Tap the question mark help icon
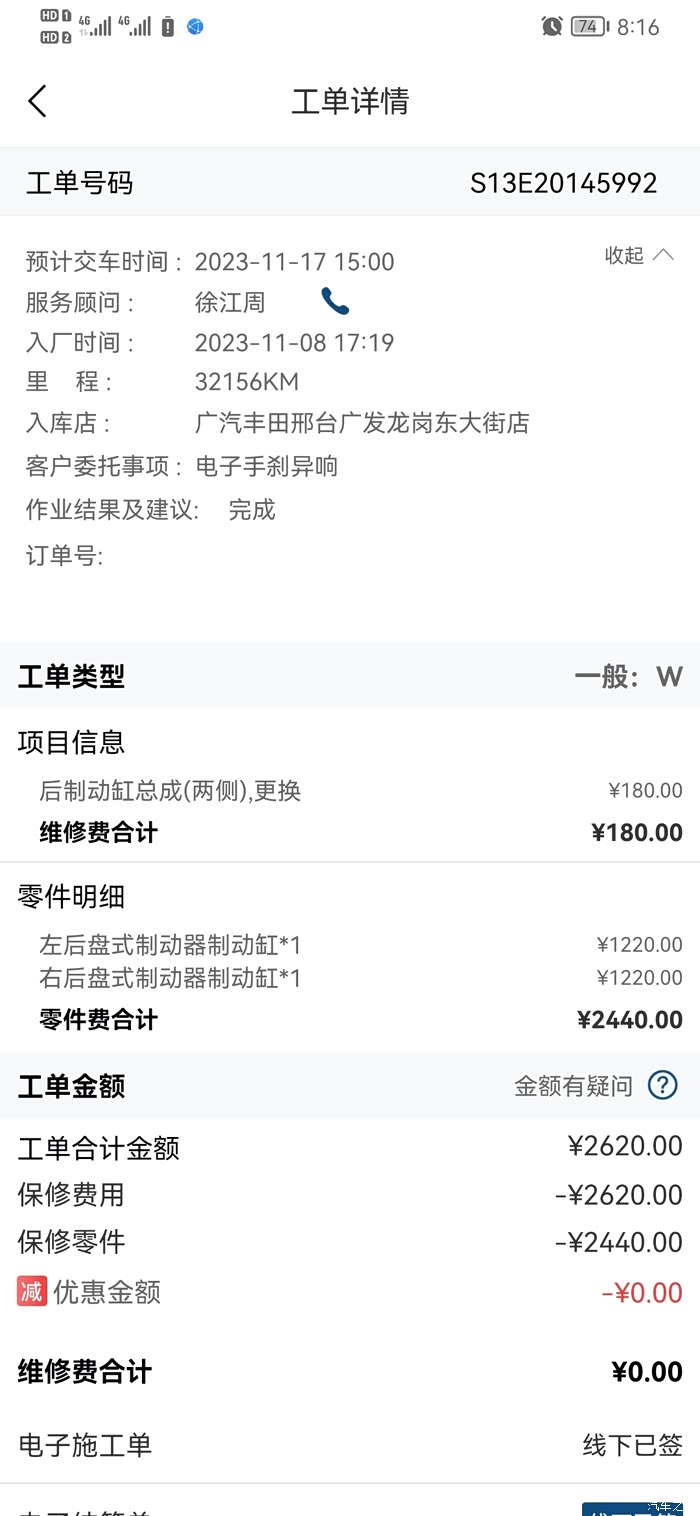The width and height of the screenshot is (700, 1516). pyautogui.click(x=662, y=1085)
